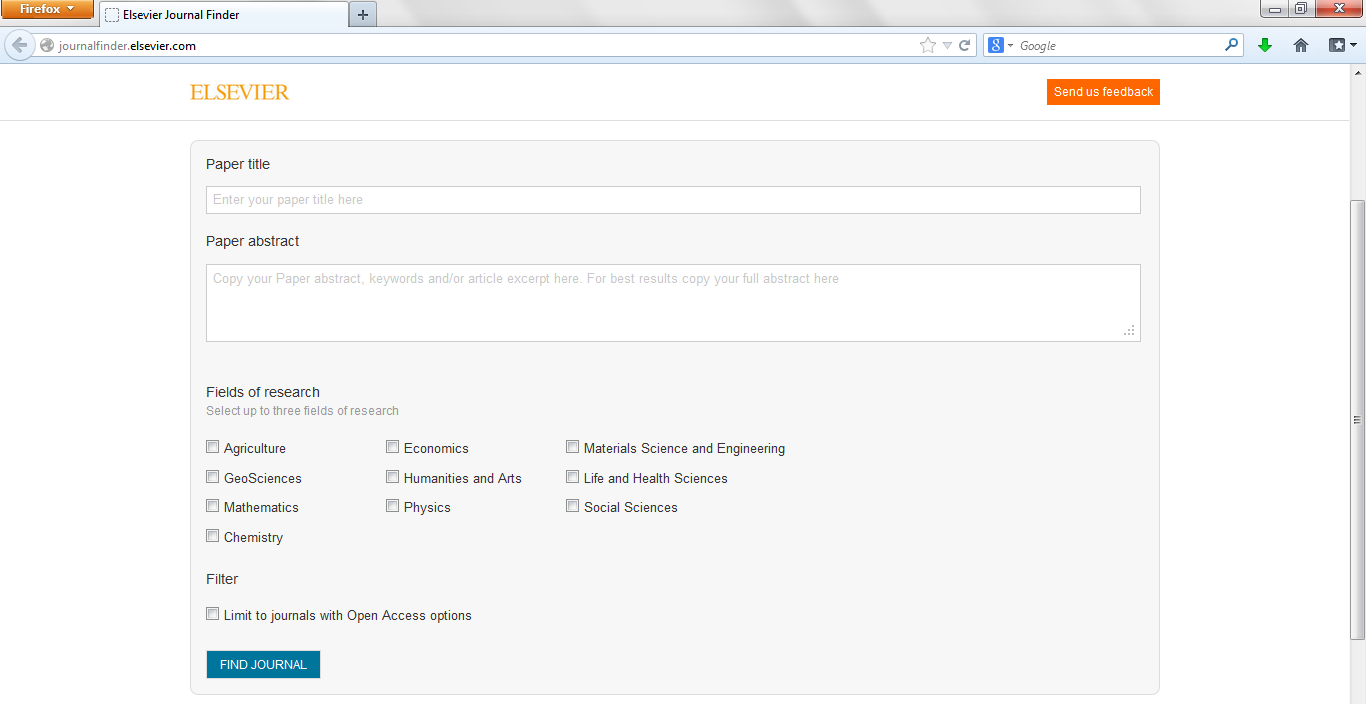The width and height of the screenshot is (1366, 704).
Task: Check the Agriculture field checkbox
Action: [212, 447]
